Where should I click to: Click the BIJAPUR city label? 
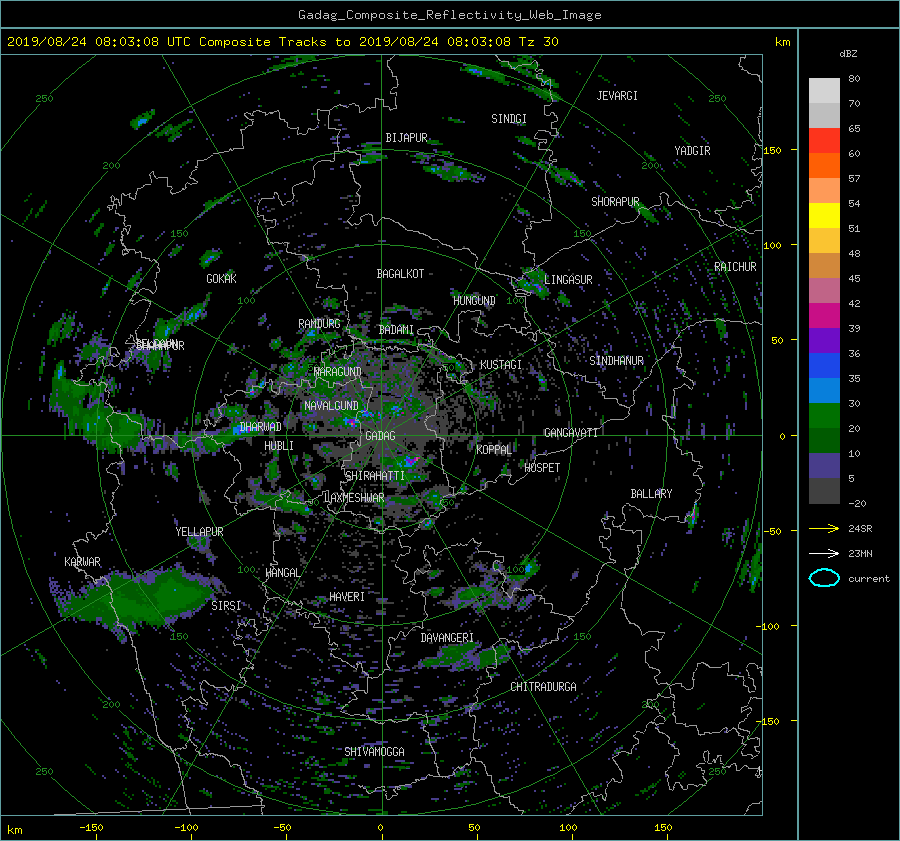click(x=406, y=138)
